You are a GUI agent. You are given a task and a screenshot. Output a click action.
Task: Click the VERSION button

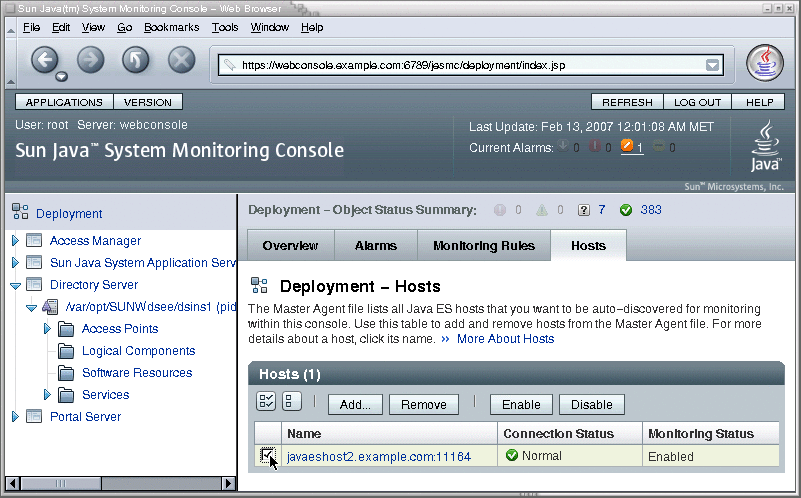click(x=148, y=102)
